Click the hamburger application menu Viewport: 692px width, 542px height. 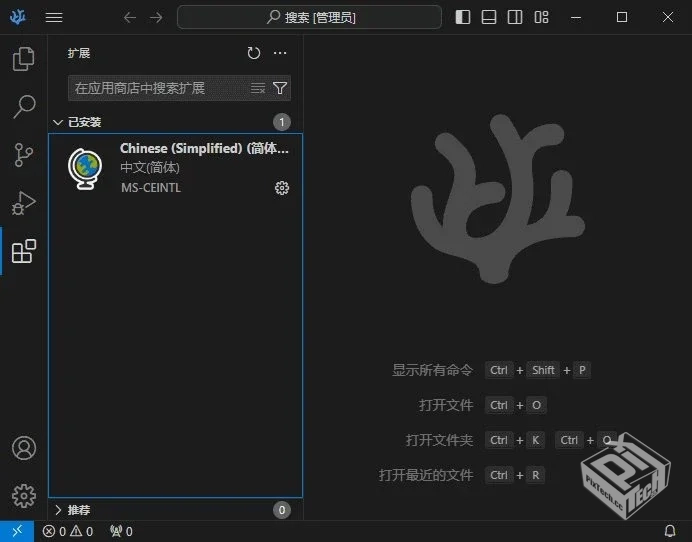click(54, 17)
